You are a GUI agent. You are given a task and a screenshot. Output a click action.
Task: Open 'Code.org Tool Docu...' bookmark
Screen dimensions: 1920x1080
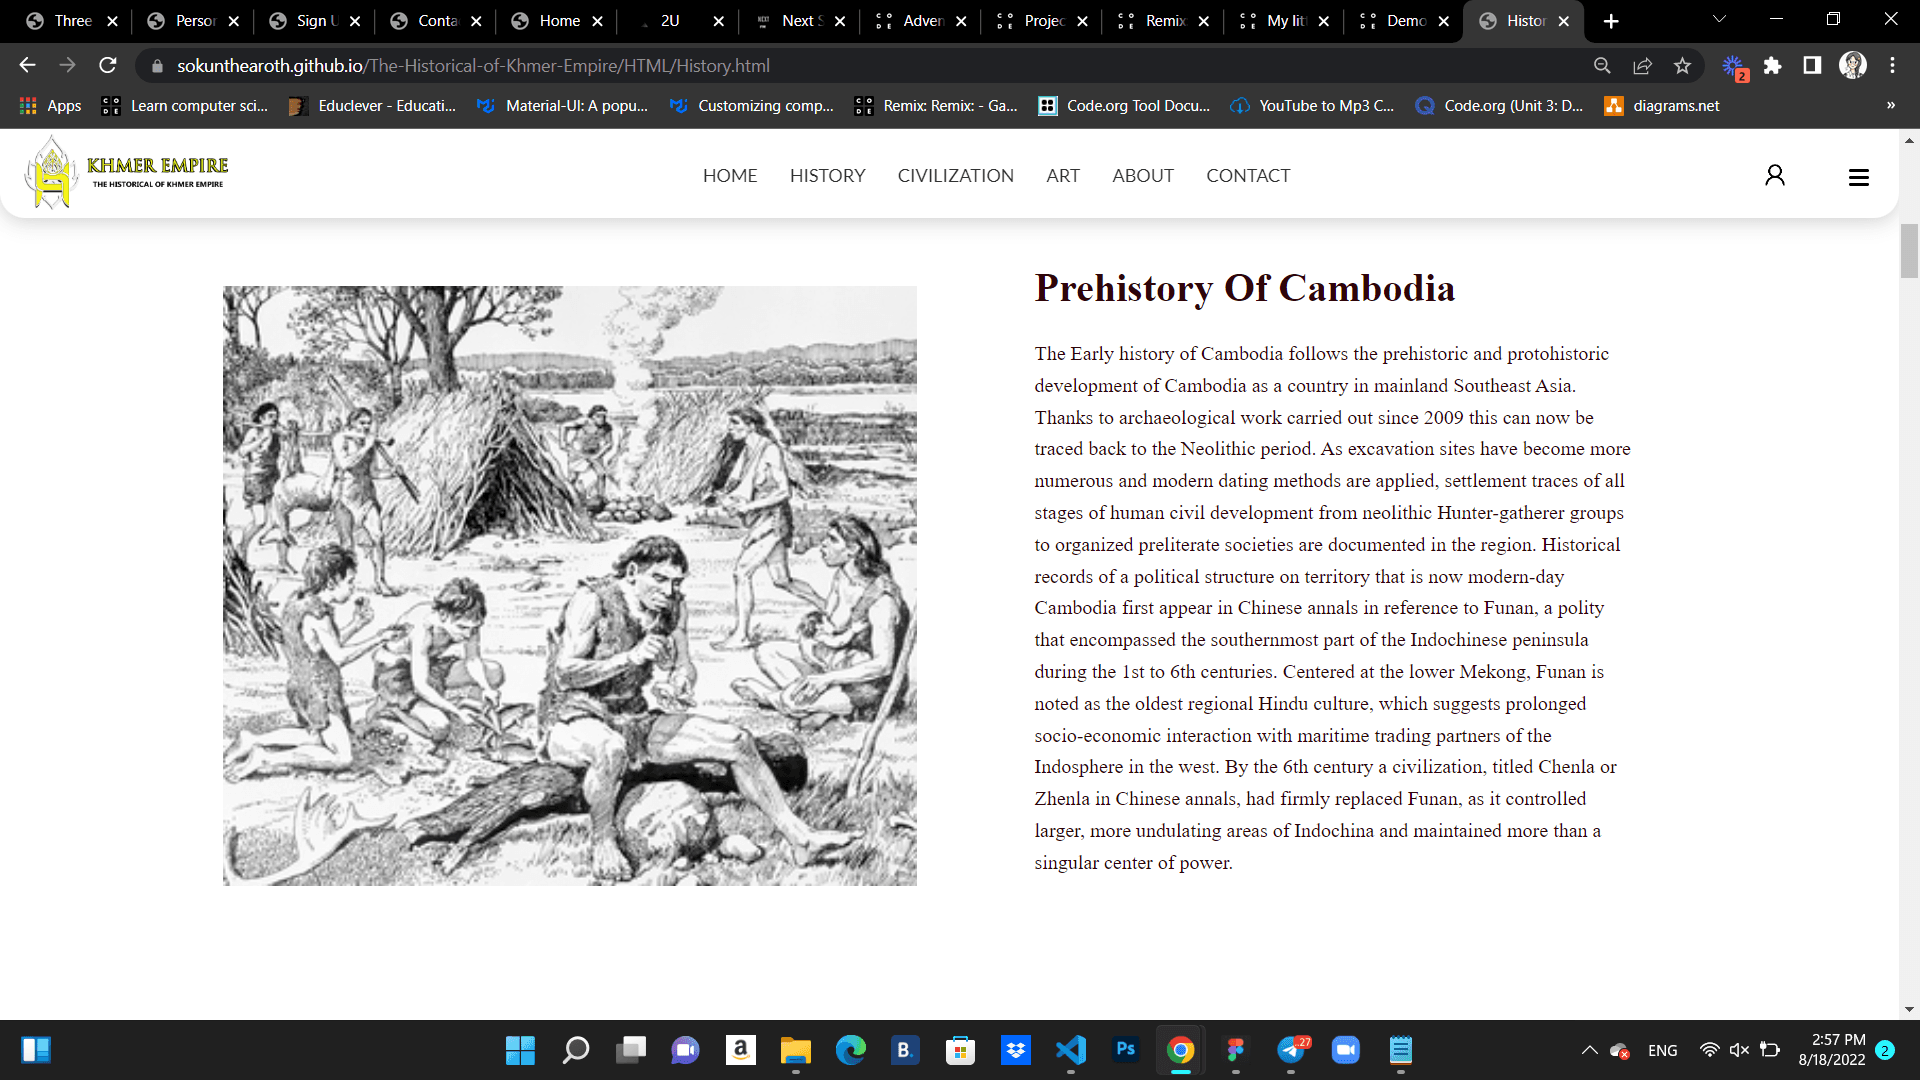pos(1124,105)
